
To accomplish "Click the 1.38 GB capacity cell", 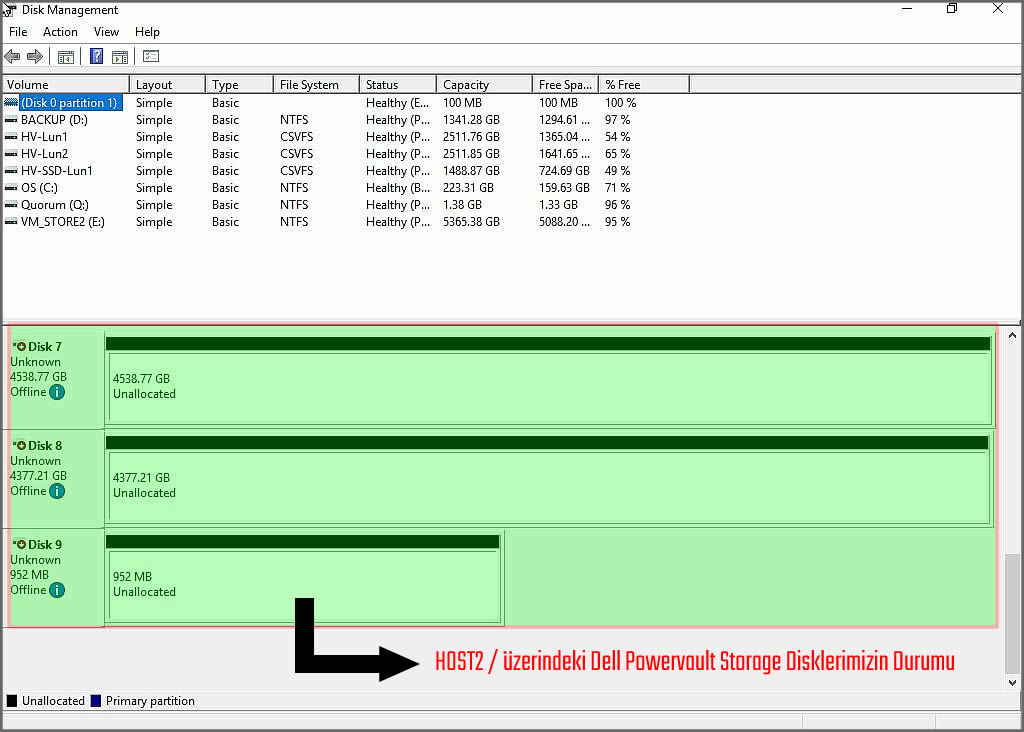I will [x=462, y=205].
